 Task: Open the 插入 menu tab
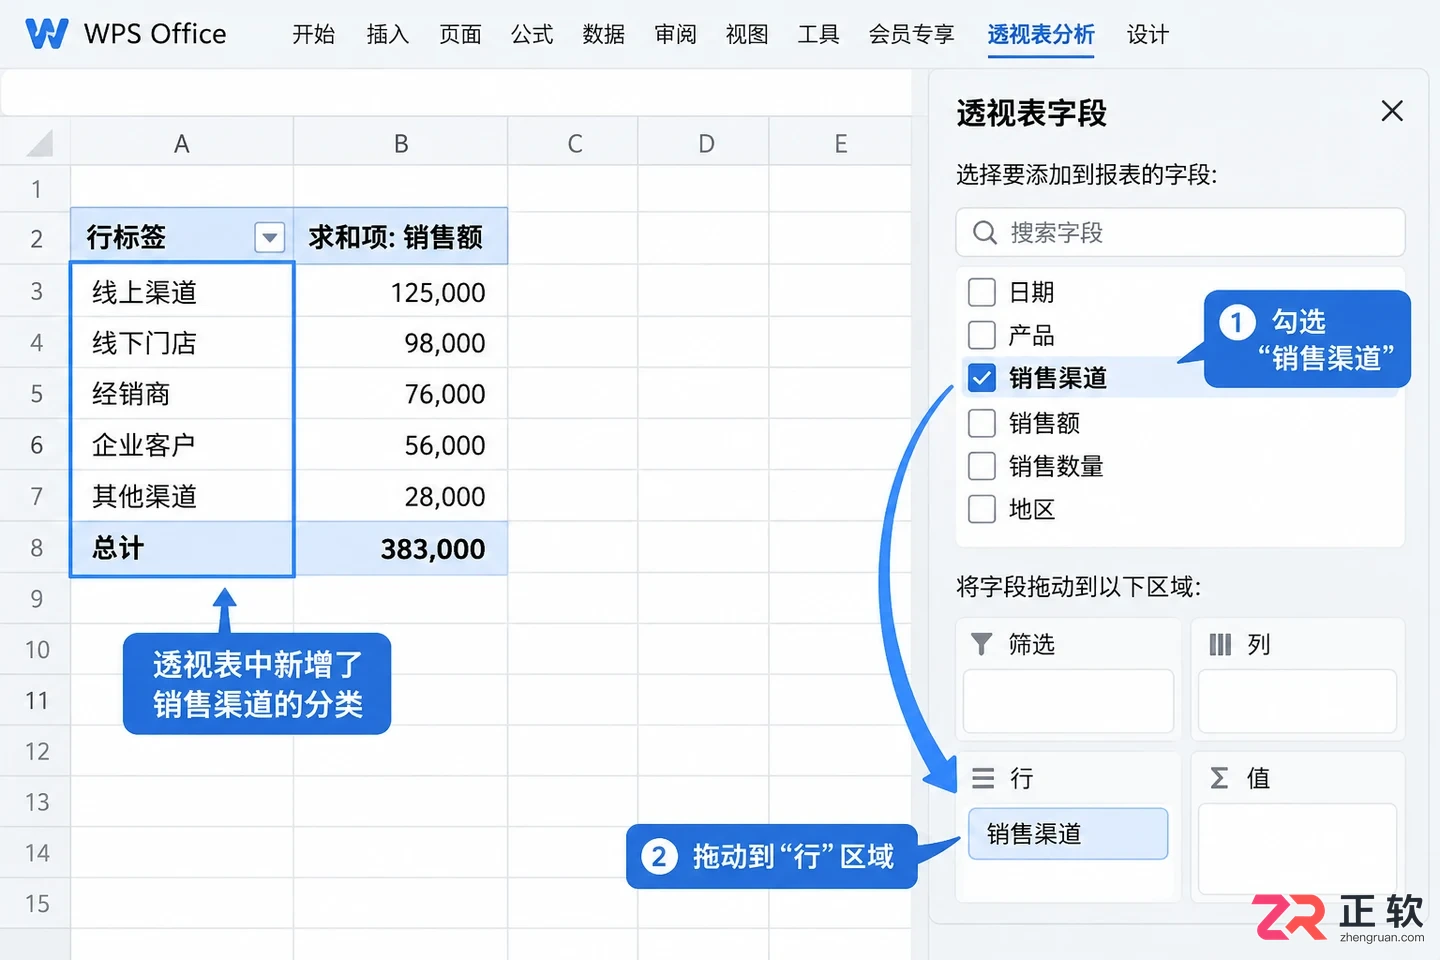coord(387,35)
